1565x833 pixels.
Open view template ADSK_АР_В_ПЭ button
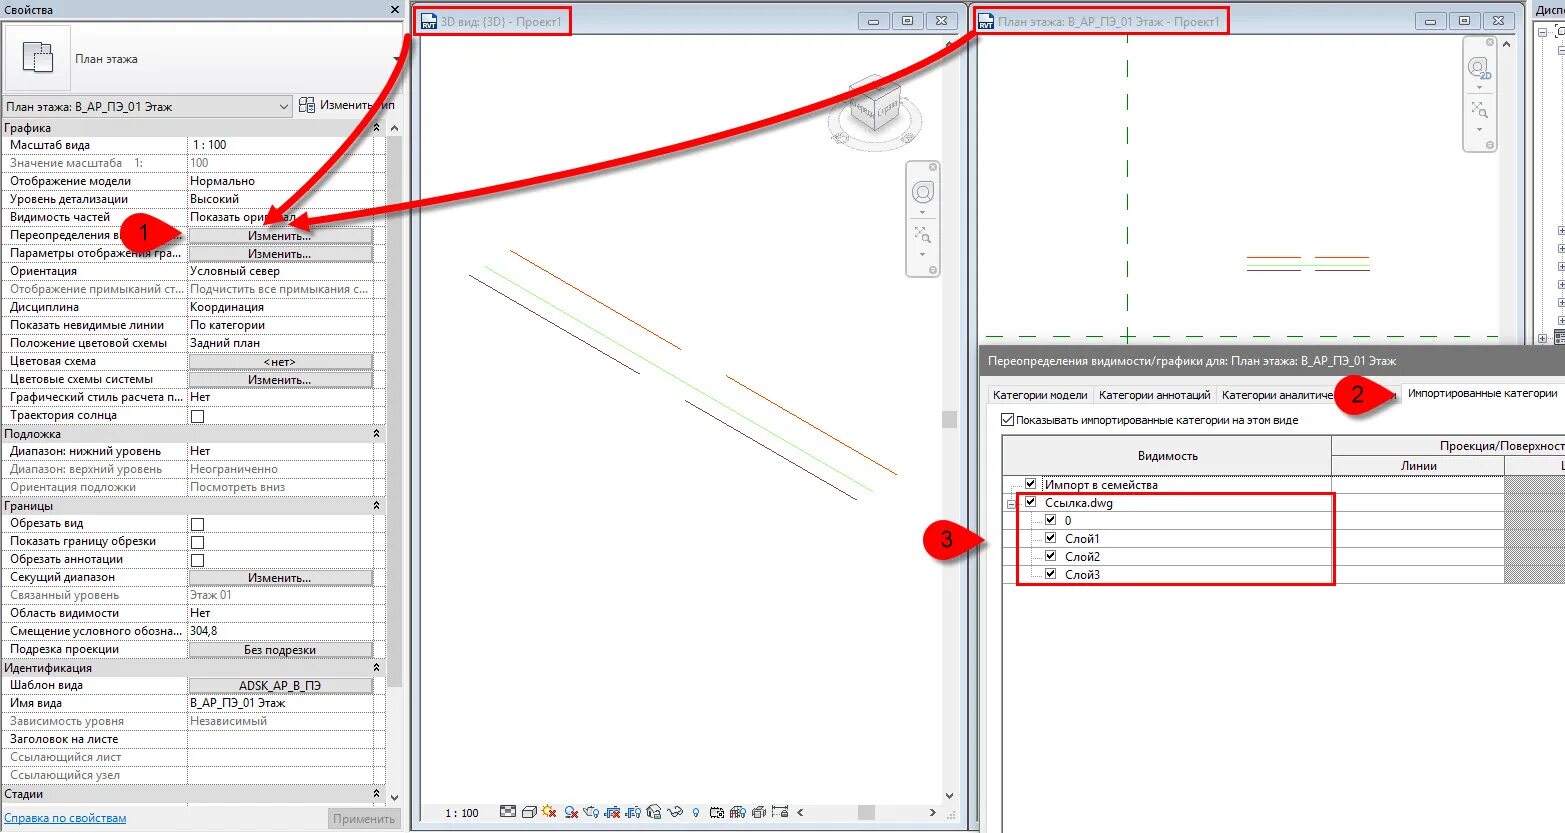point(280,686)
